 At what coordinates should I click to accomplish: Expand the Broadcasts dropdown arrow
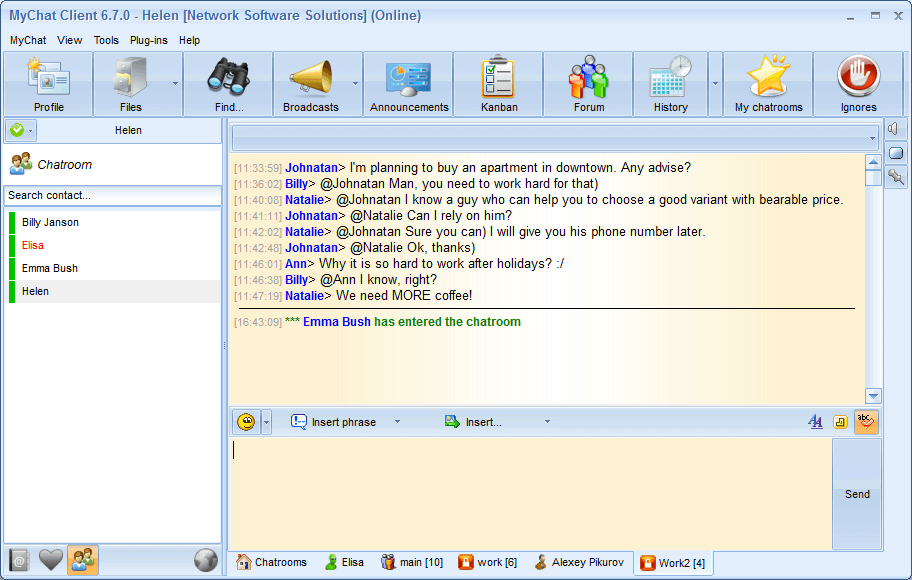click(355, 84)
